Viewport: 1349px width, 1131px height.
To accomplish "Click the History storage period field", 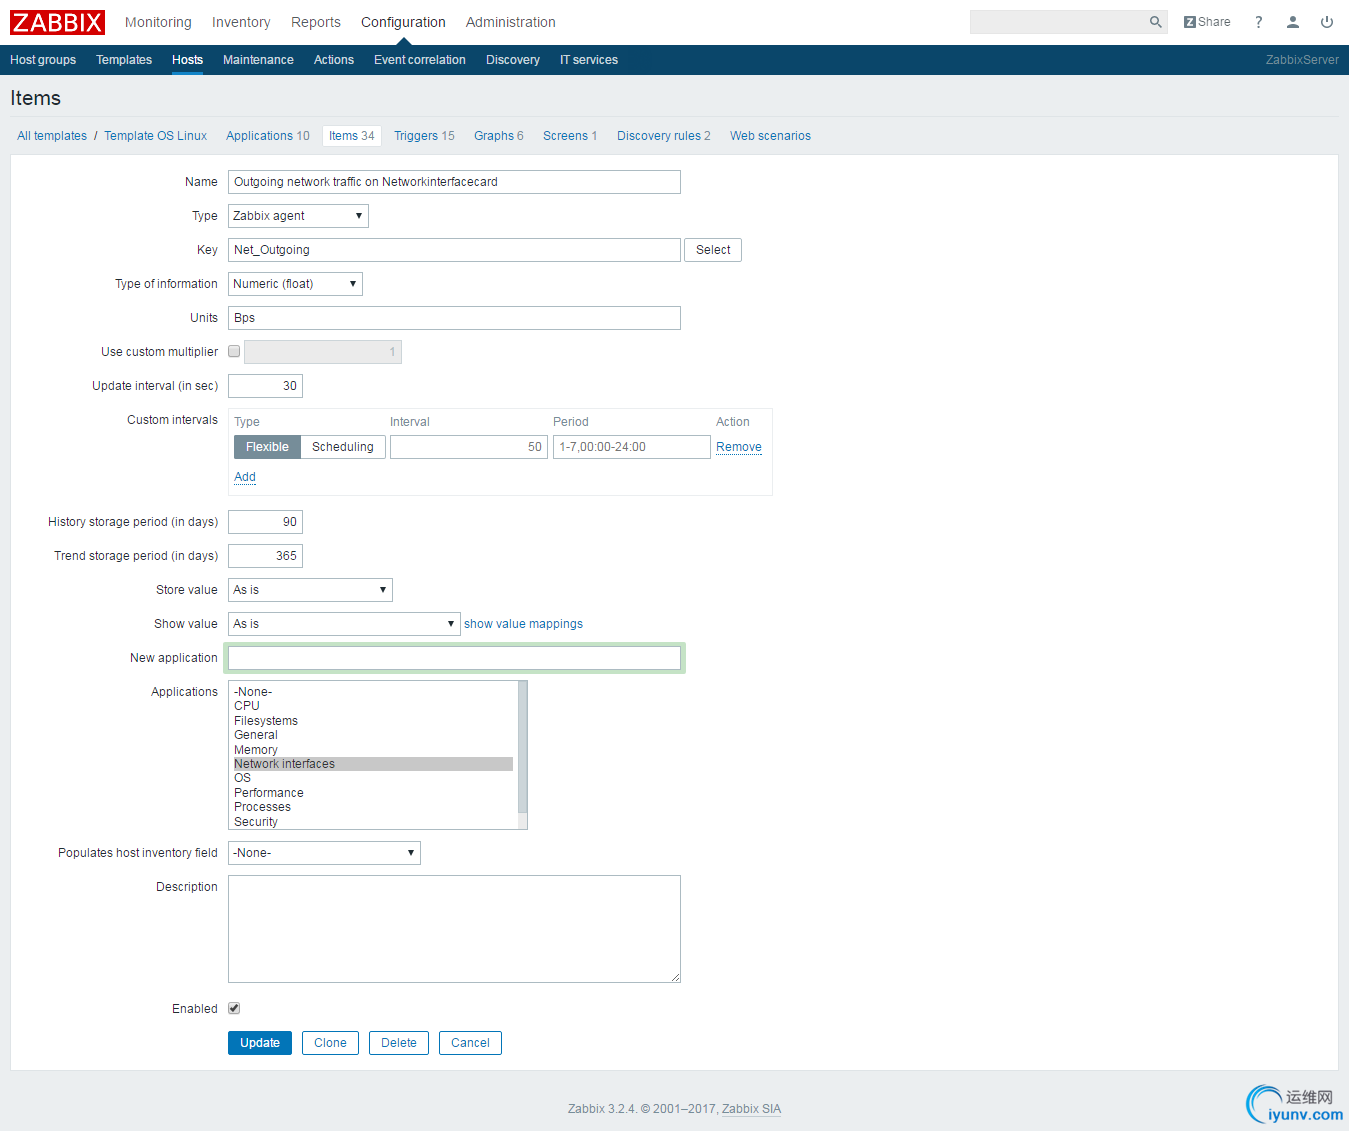I will 265,522.
